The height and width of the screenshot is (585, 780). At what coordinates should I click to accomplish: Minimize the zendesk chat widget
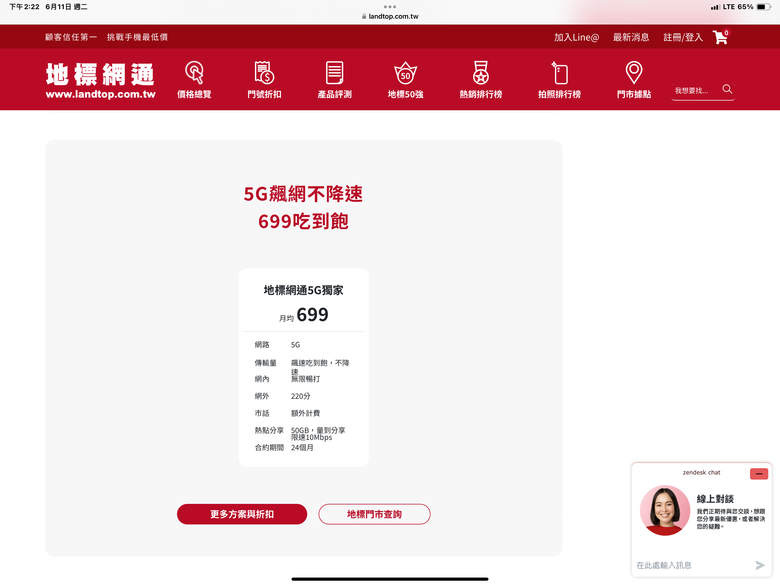pyautogui.click(x=759, y=474)
